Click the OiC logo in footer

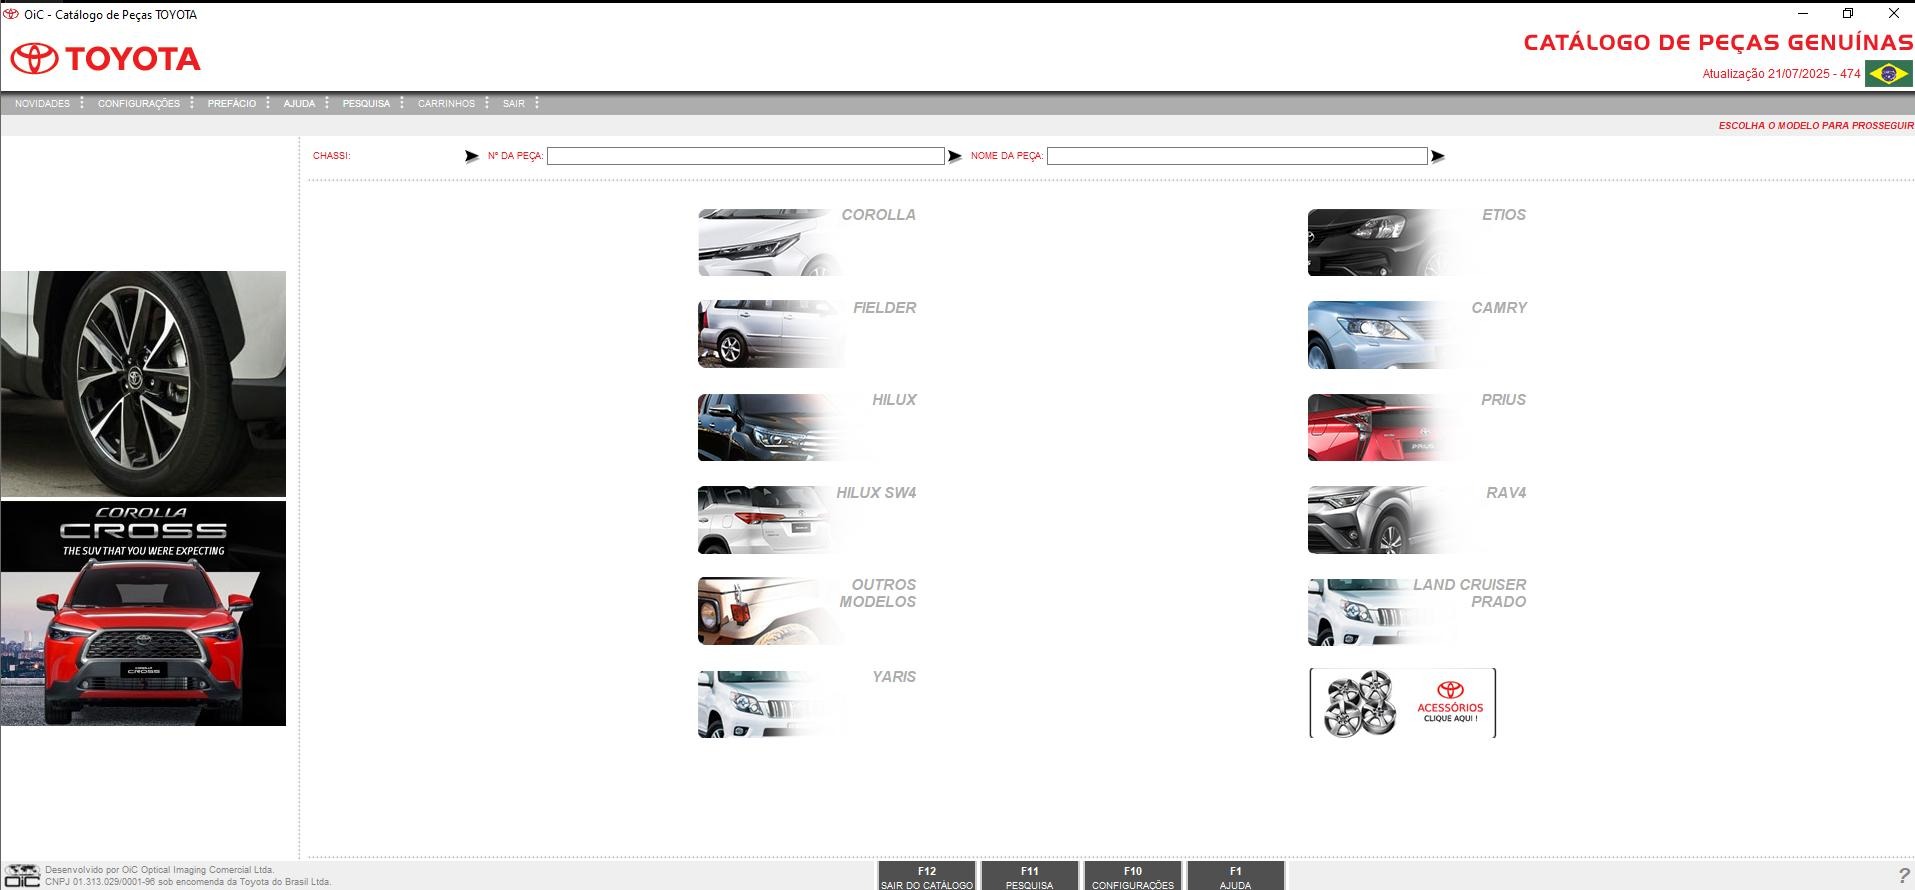[22, 875]
